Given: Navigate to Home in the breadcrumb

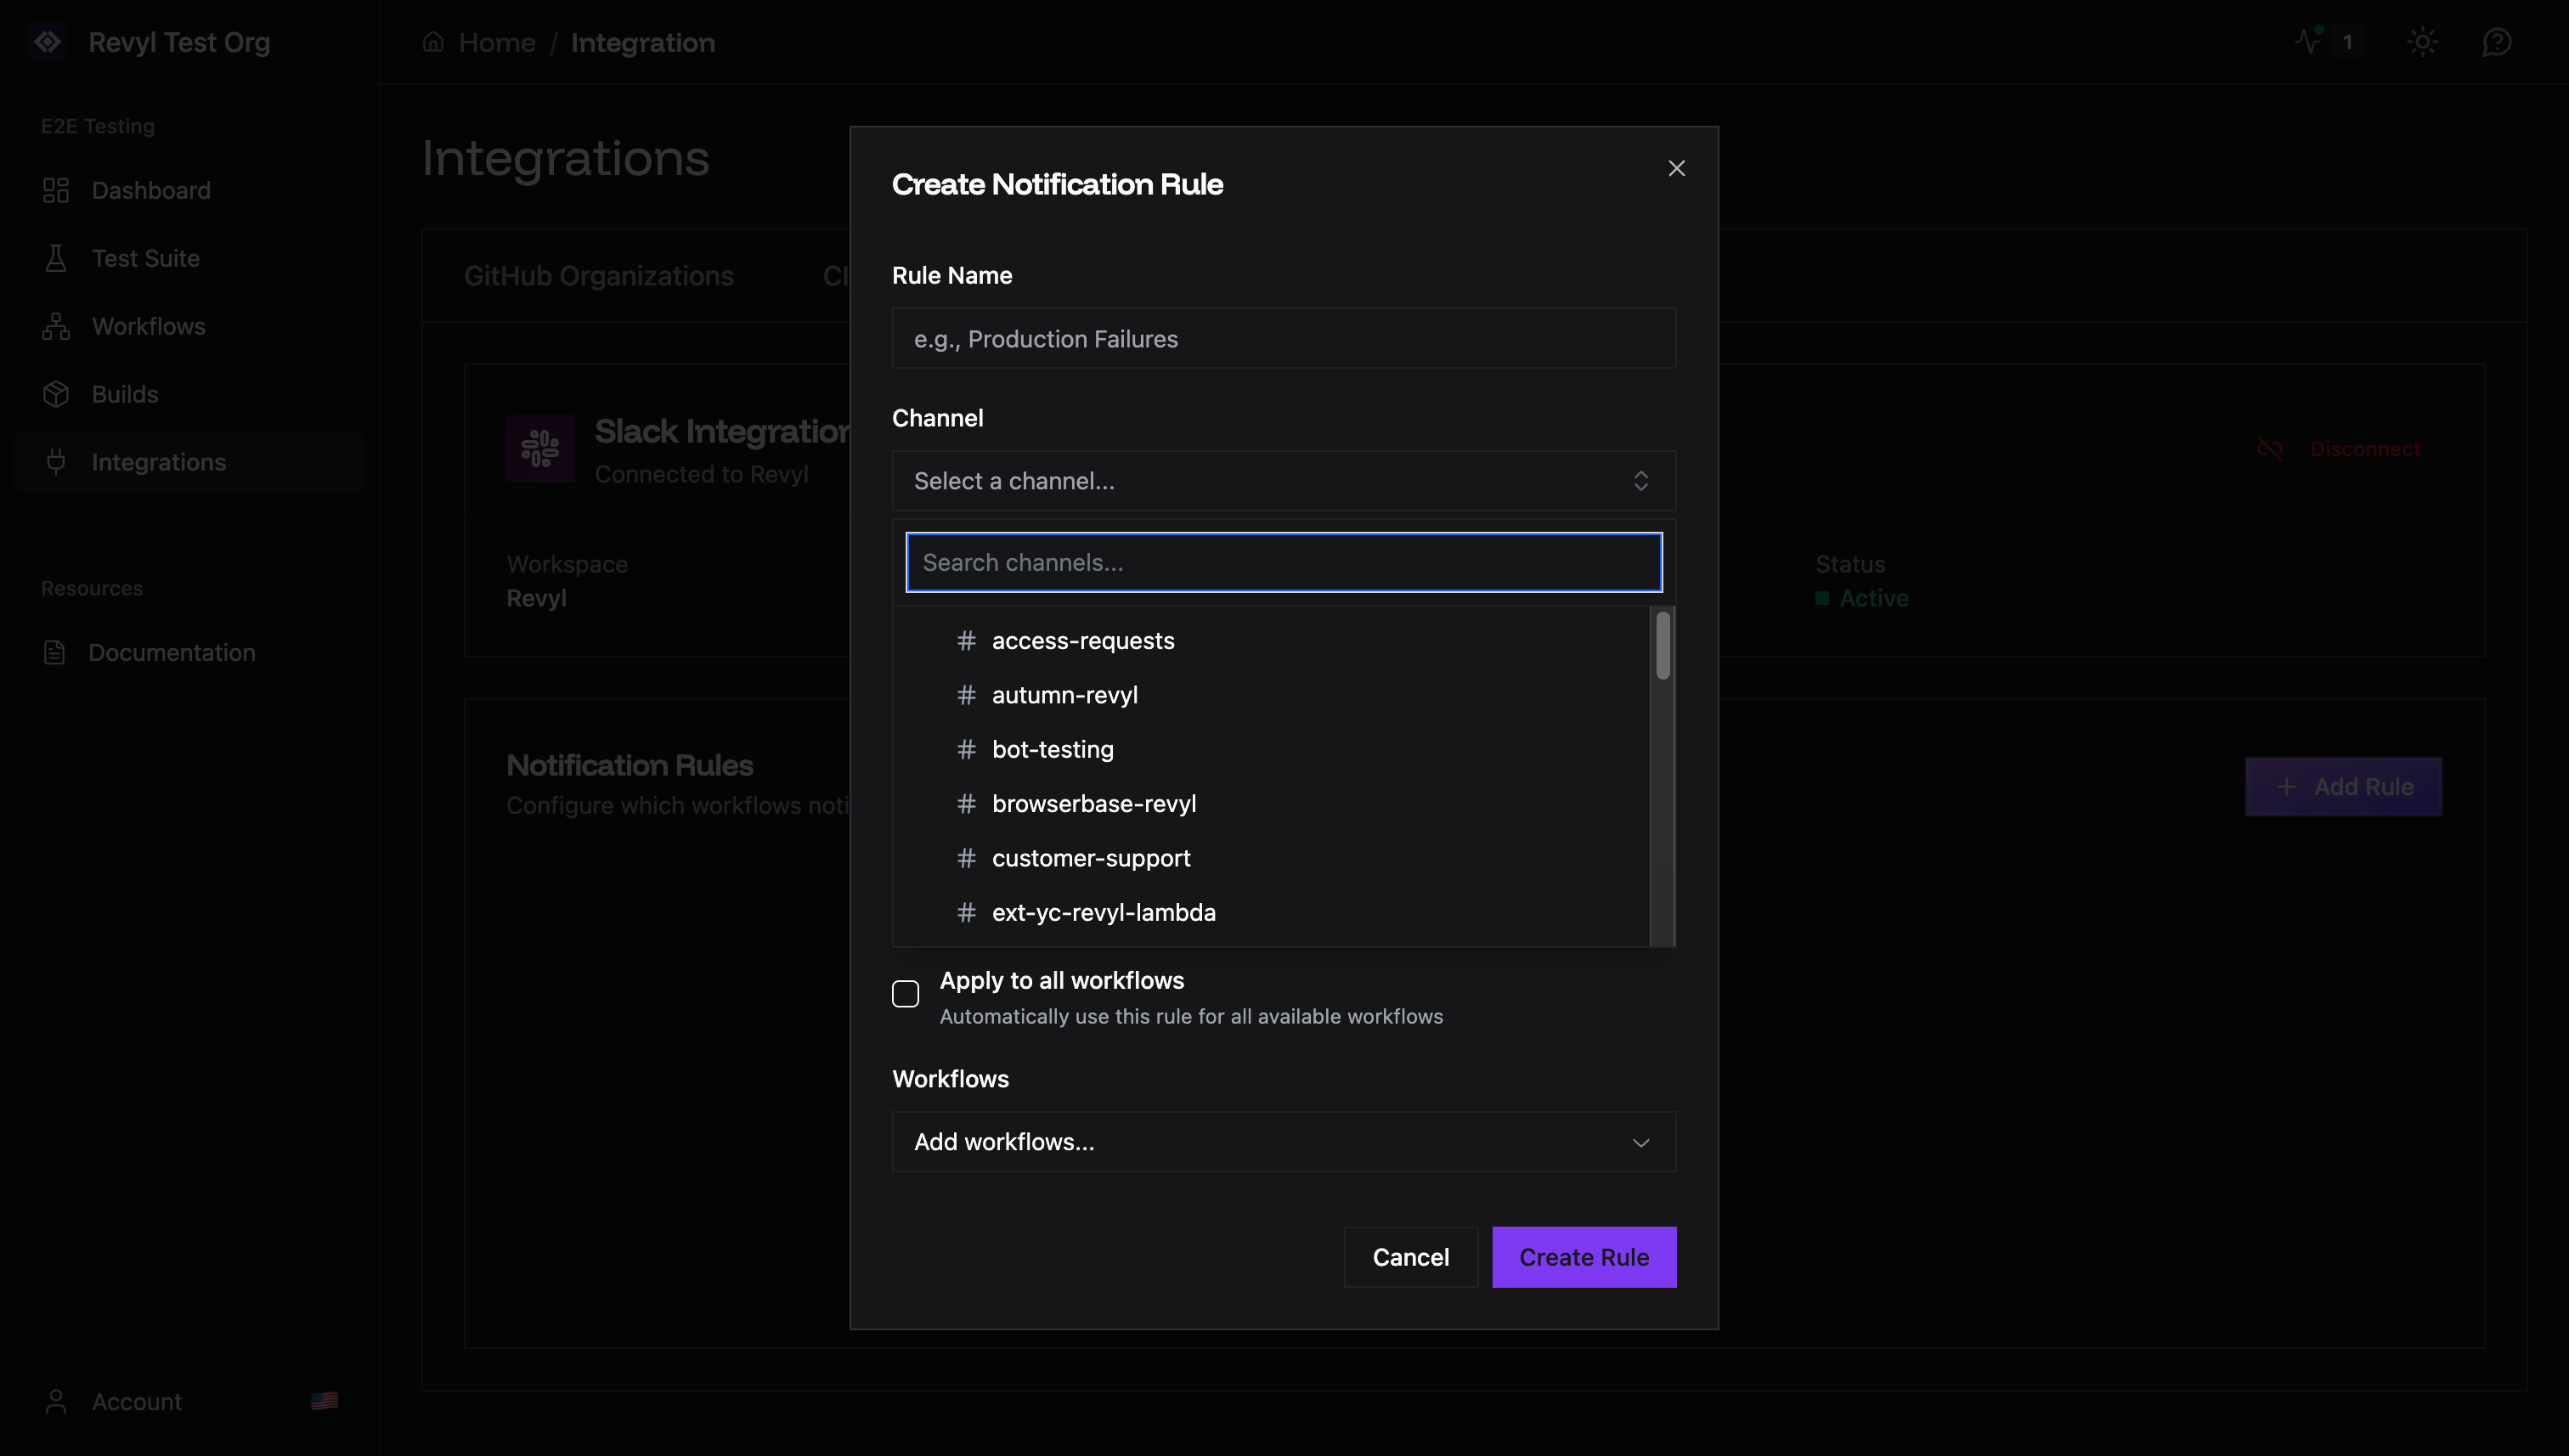Looking at the screenshot, I should (496, 42).
